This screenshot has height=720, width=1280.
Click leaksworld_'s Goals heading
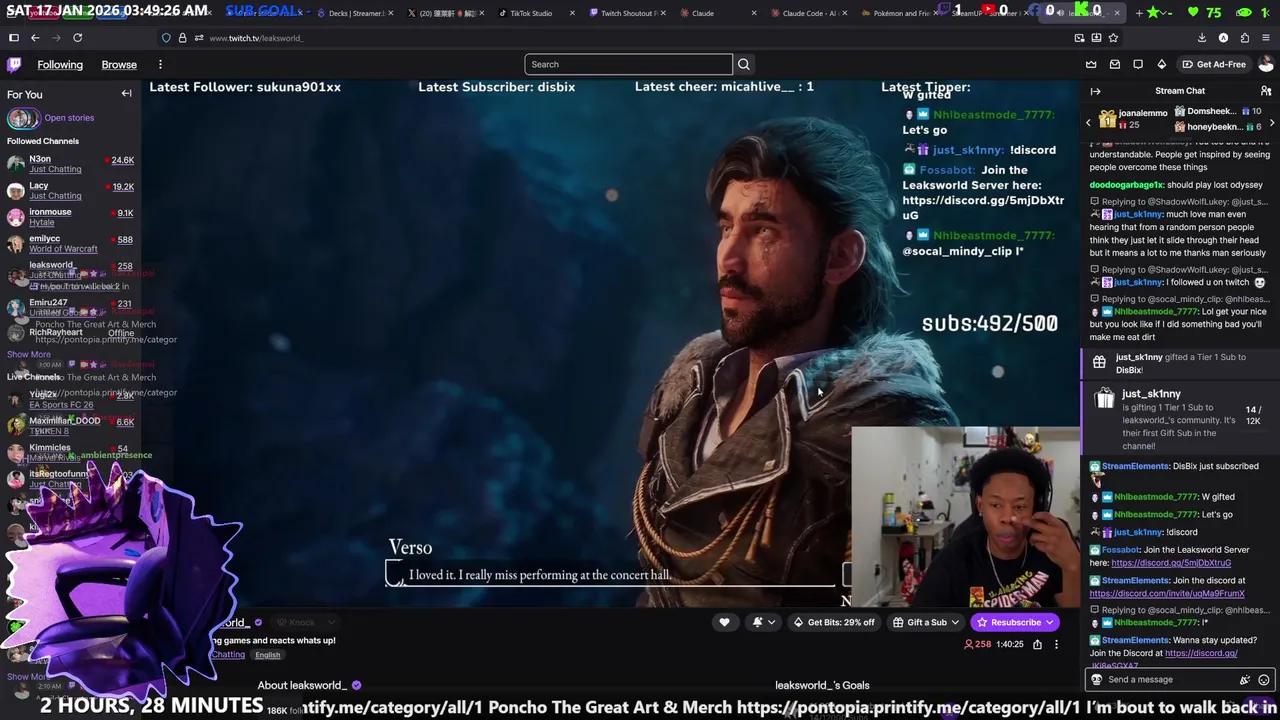[822, 686]
